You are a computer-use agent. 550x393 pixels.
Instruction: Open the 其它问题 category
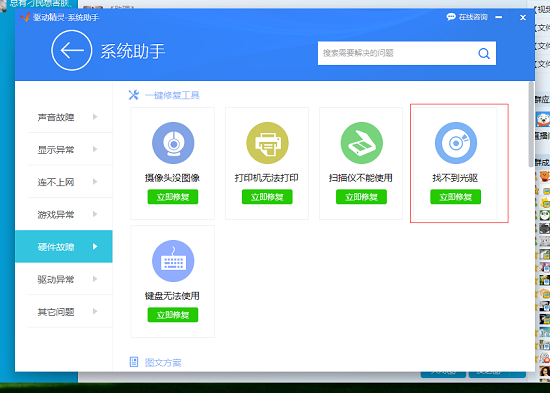coord(63,312)
